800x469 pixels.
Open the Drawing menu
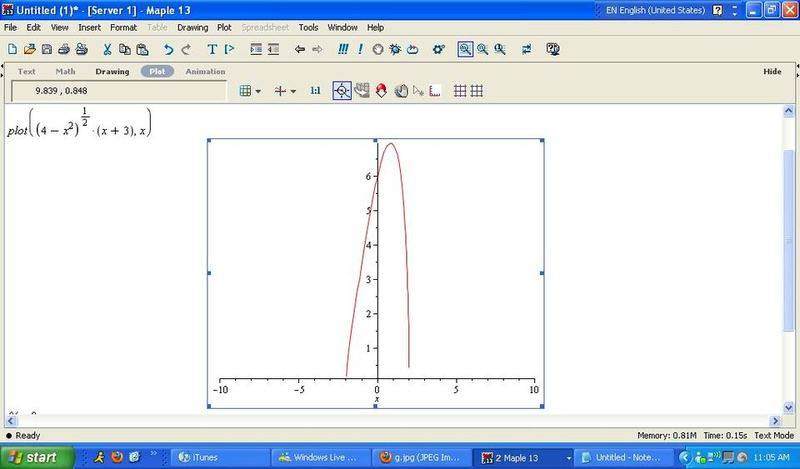pyautogui.click(x=192, y=28)
